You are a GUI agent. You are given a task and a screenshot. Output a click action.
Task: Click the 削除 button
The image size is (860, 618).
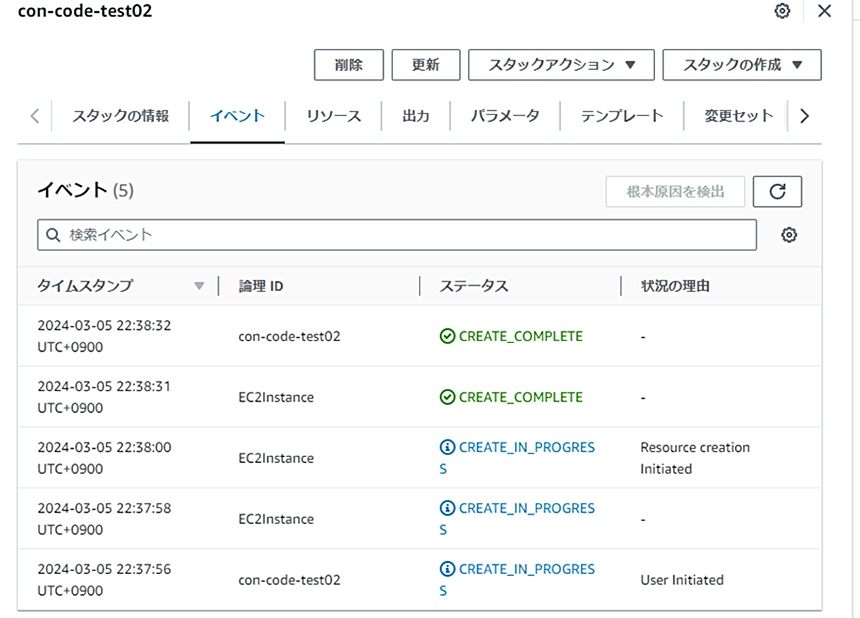(349, 65)
